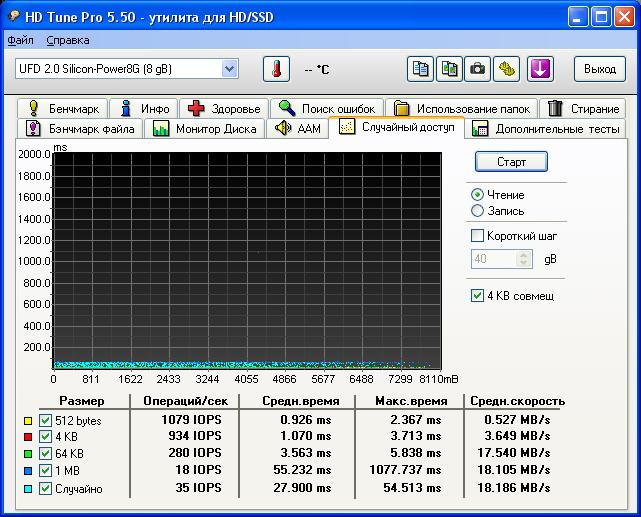Toggle the 1 MB checkbox

pos(45,470)
